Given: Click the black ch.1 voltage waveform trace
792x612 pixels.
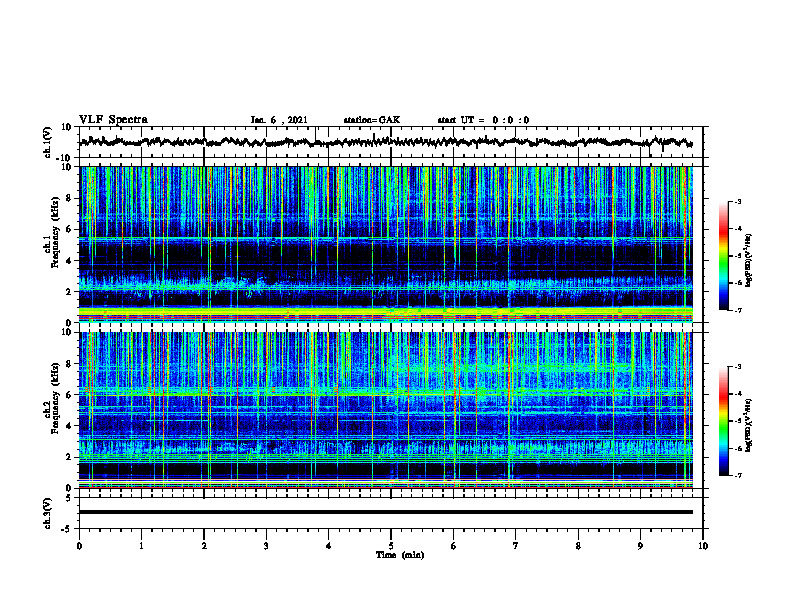Looking at the screenshot, I should click(385, 142).
